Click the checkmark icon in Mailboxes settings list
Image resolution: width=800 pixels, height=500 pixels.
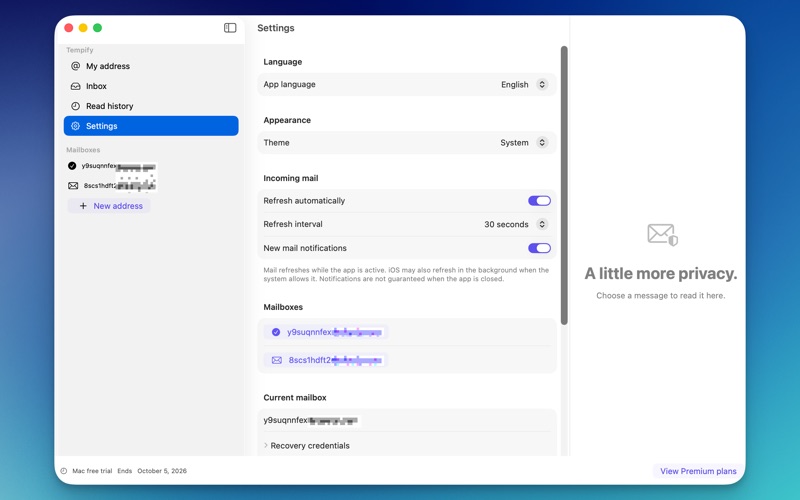[x=276, y=332]
